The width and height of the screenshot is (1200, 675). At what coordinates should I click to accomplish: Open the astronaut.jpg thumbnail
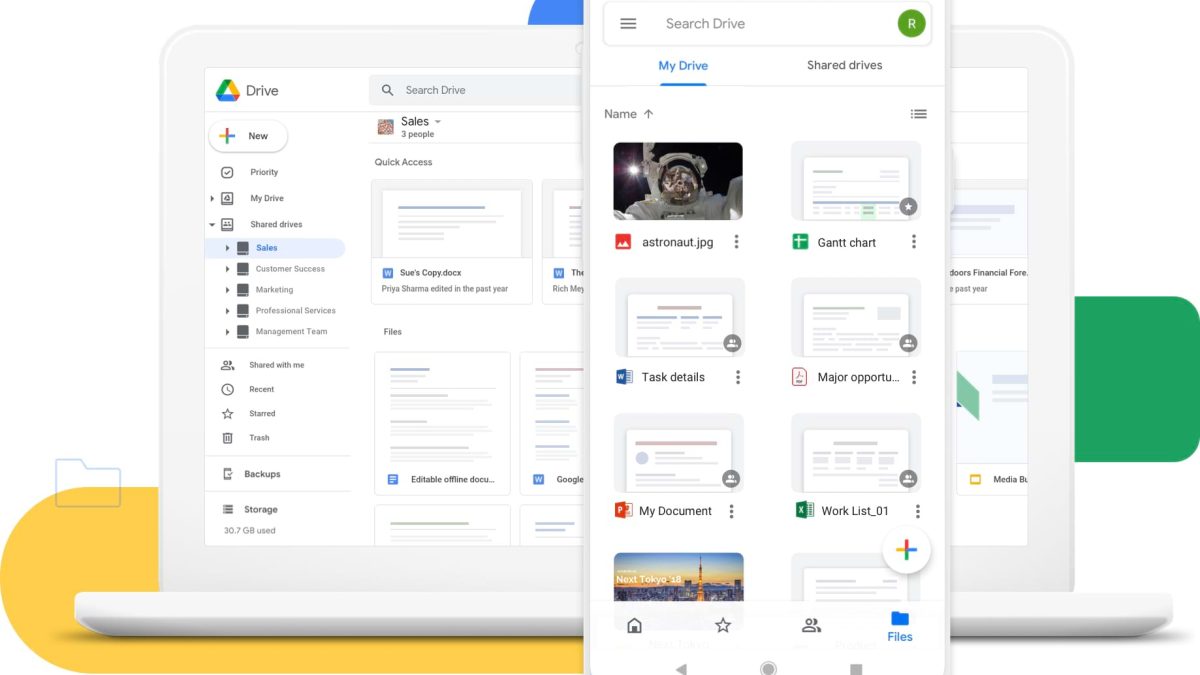coord(678,181)
